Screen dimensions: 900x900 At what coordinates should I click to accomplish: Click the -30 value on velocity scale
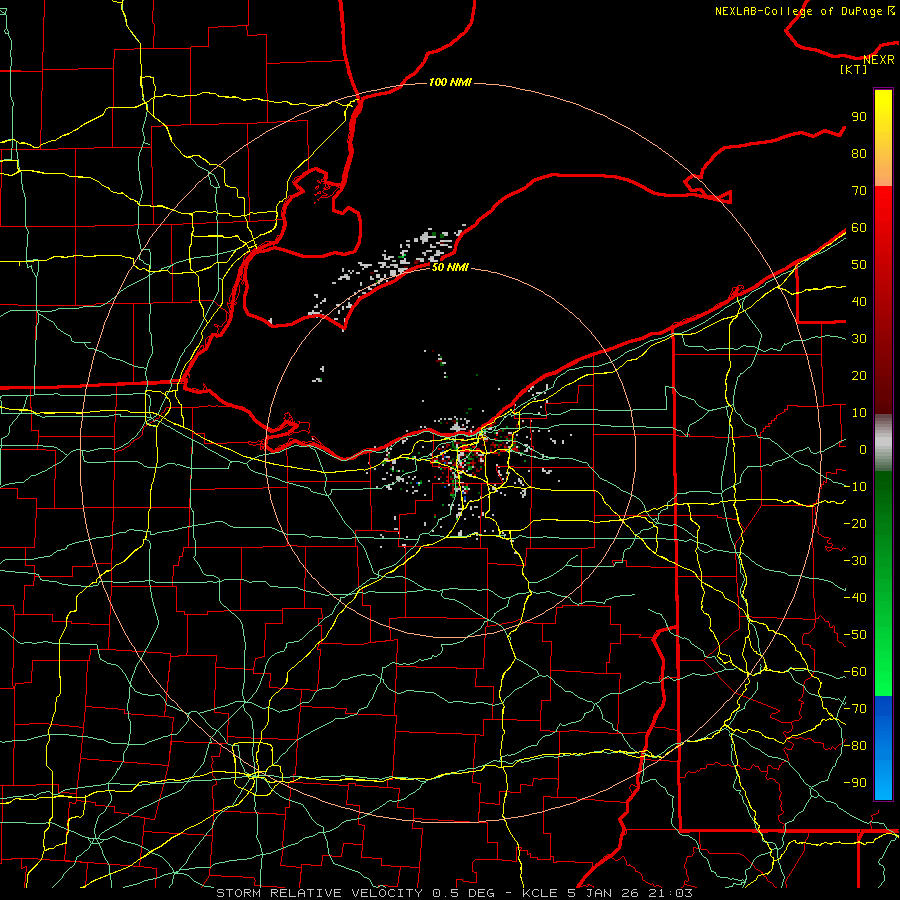855,561
